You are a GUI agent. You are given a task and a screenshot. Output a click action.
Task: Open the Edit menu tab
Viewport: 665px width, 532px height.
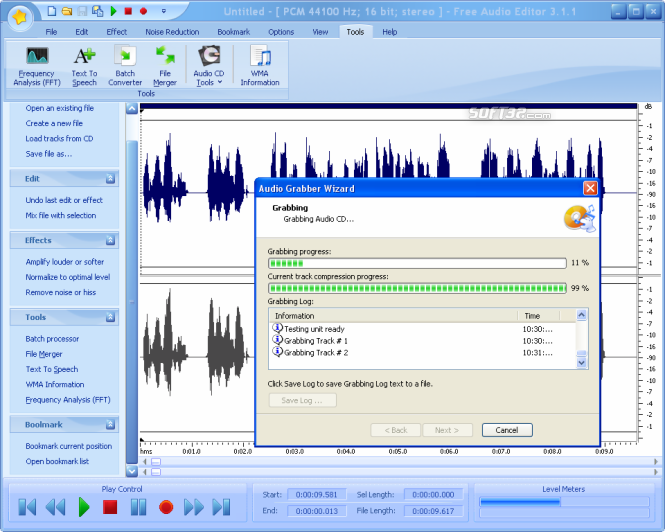tap(82, 32)
